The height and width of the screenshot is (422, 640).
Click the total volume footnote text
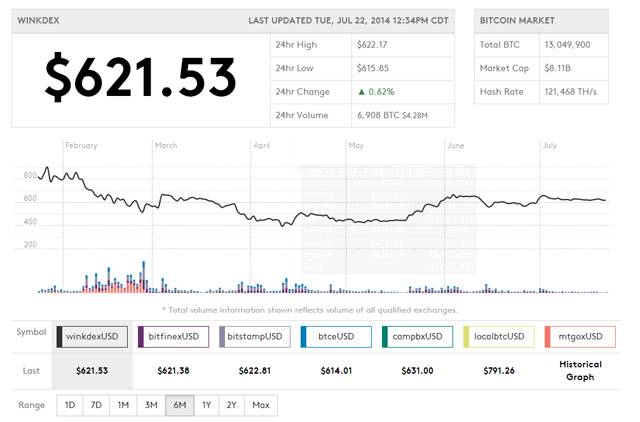[x=310, y=310]
